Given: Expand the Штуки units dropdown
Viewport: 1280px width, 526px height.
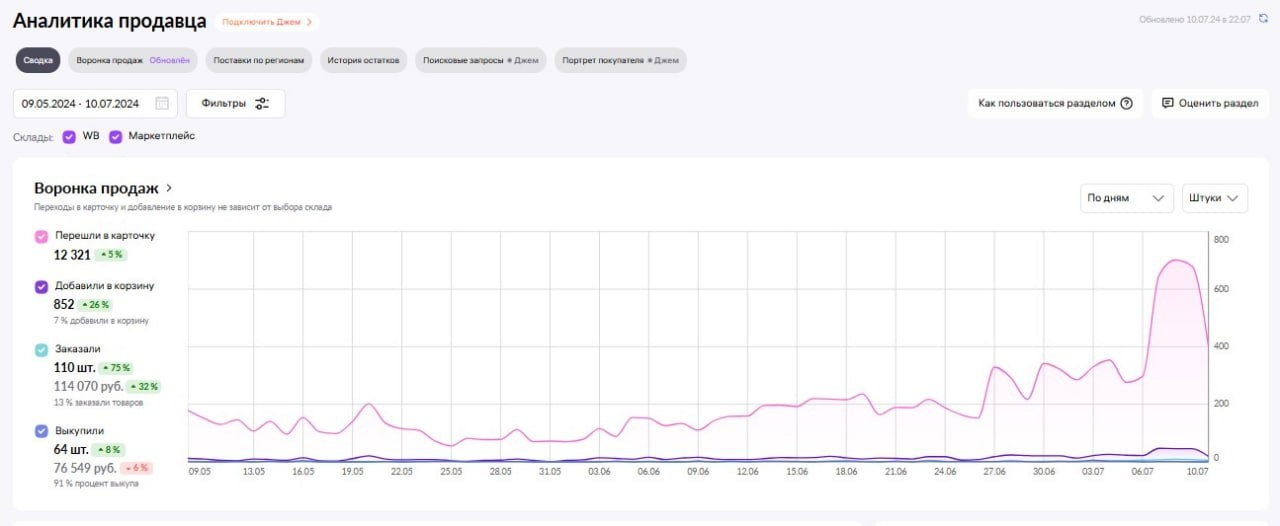Looking at the screenshot, I should (x=1214, y=198).
